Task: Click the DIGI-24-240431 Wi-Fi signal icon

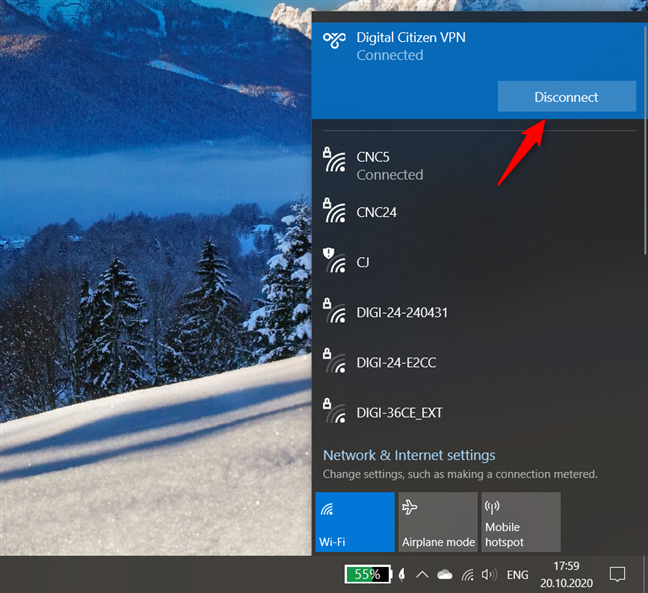Action: tap(334, 311)
